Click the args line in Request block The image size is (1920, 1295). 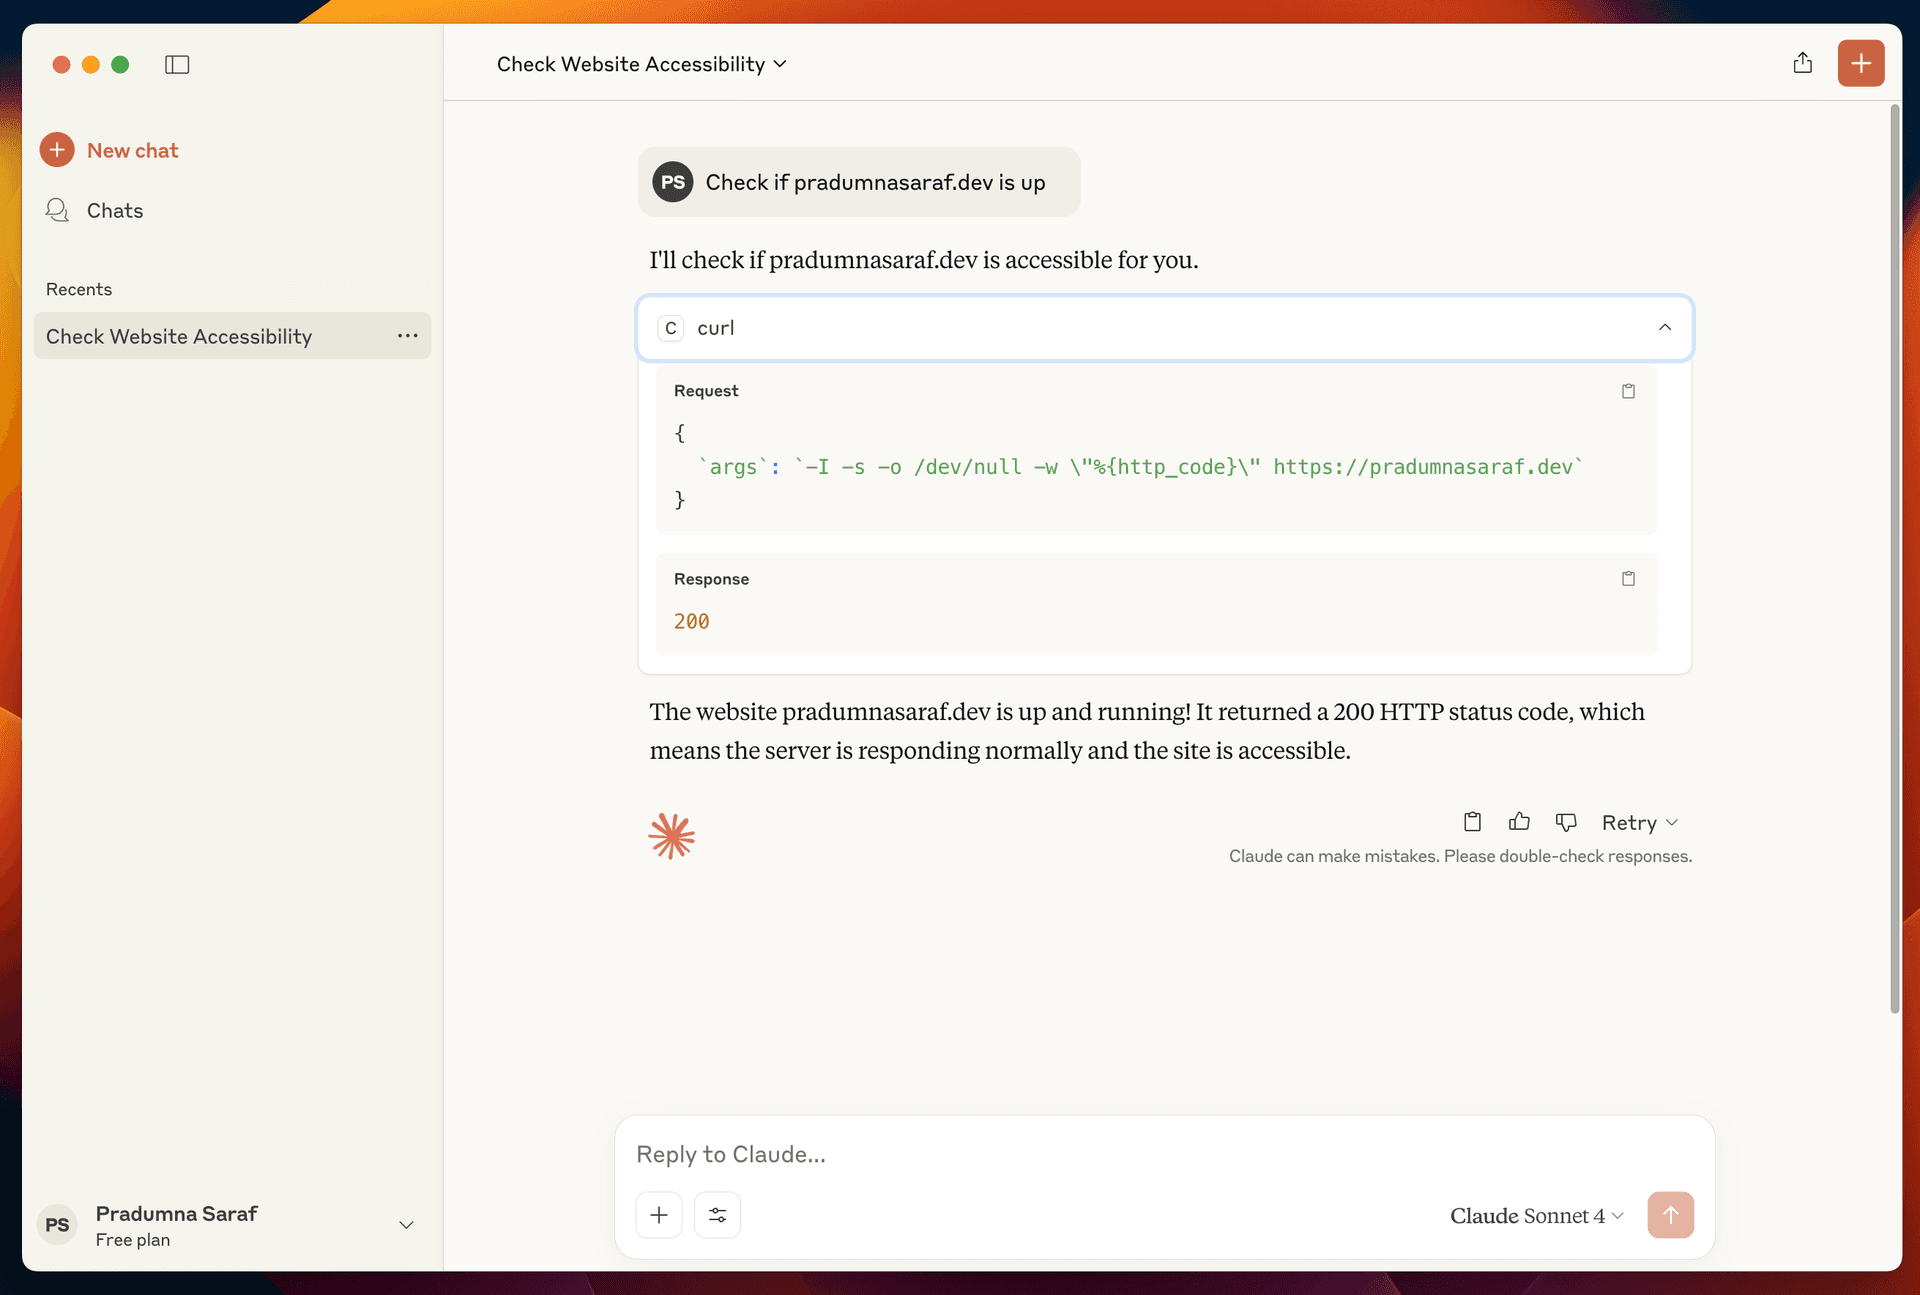tap(1141, 467)
